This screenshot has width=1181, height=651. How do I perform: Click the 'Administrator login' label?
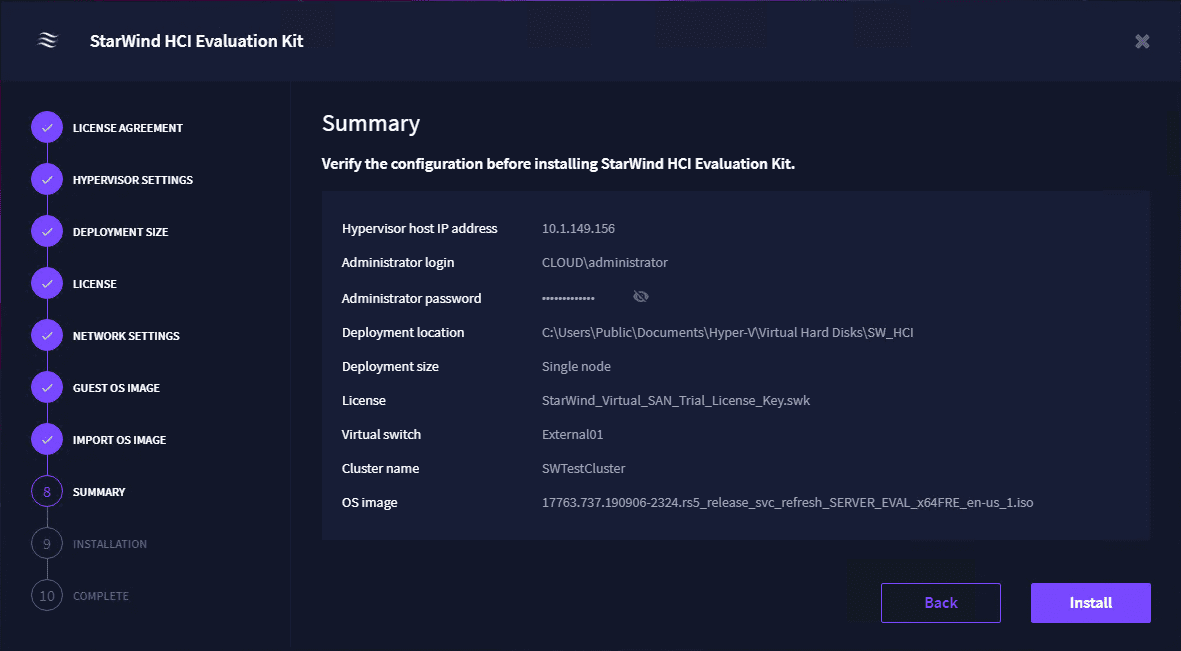398,262
